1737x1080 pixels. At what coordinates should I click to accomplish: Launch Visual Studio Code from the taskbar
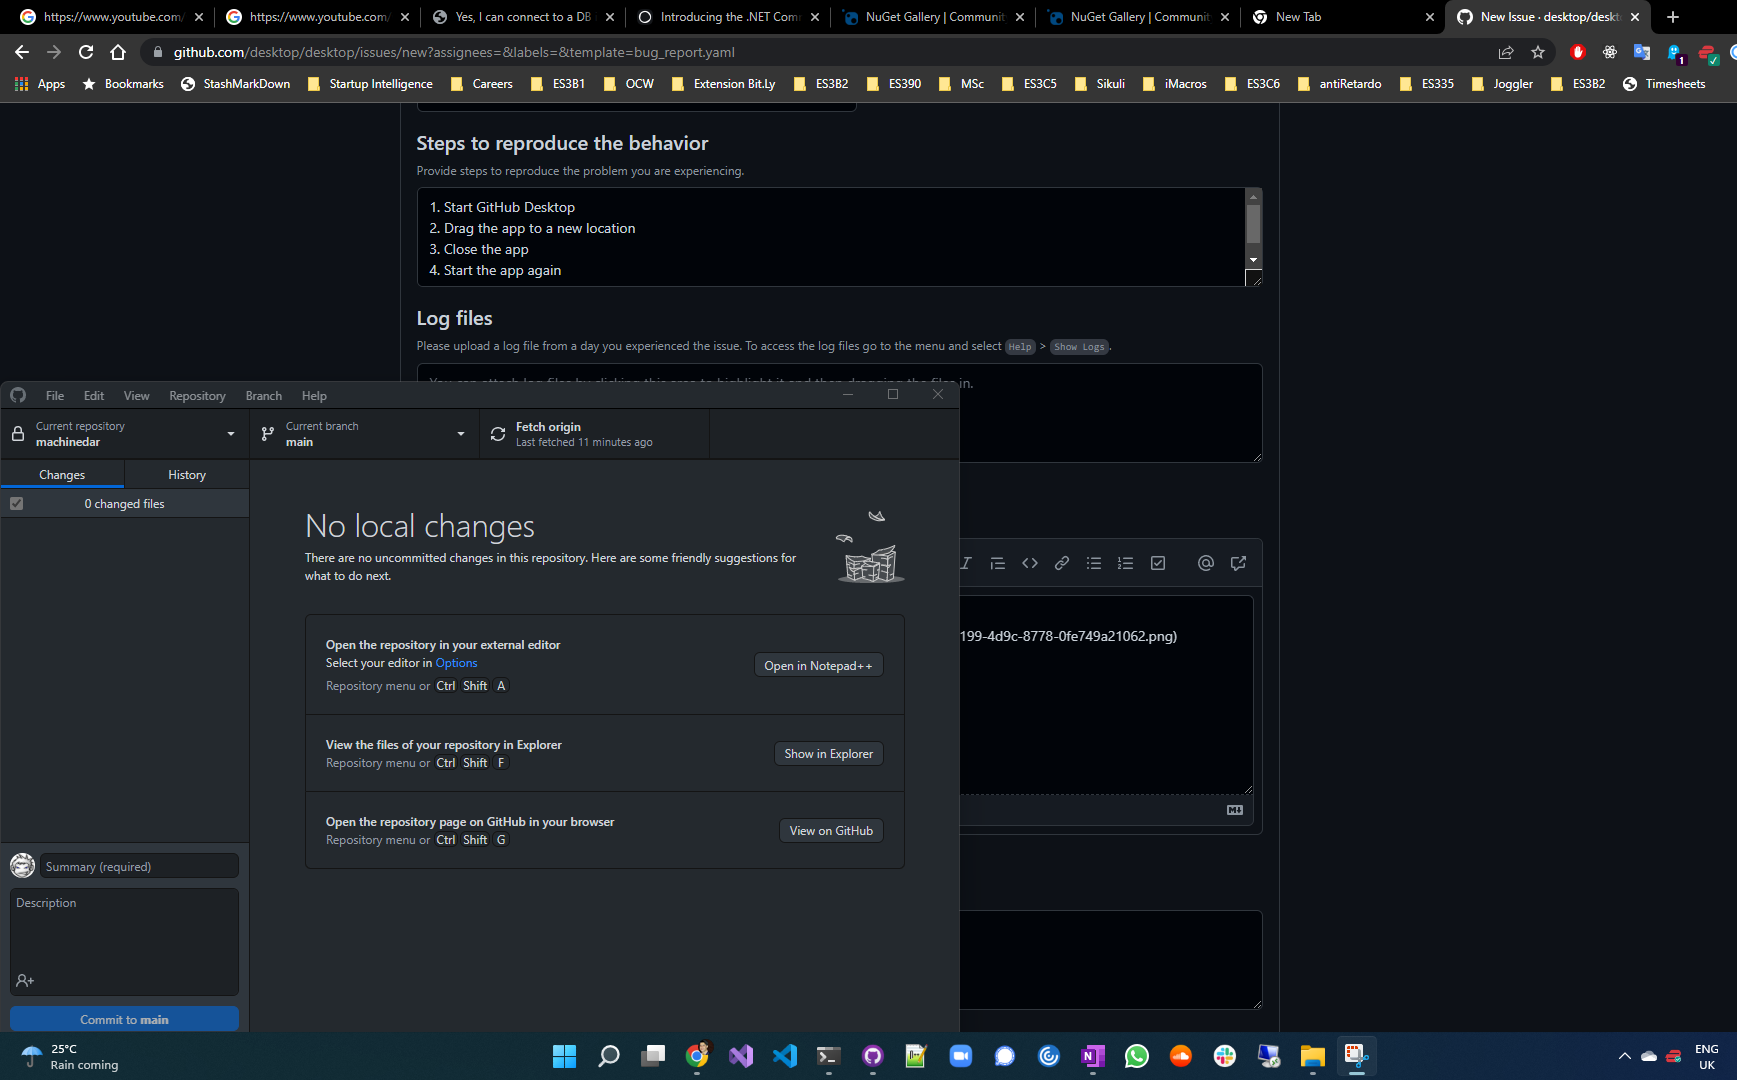[785, 1056]
